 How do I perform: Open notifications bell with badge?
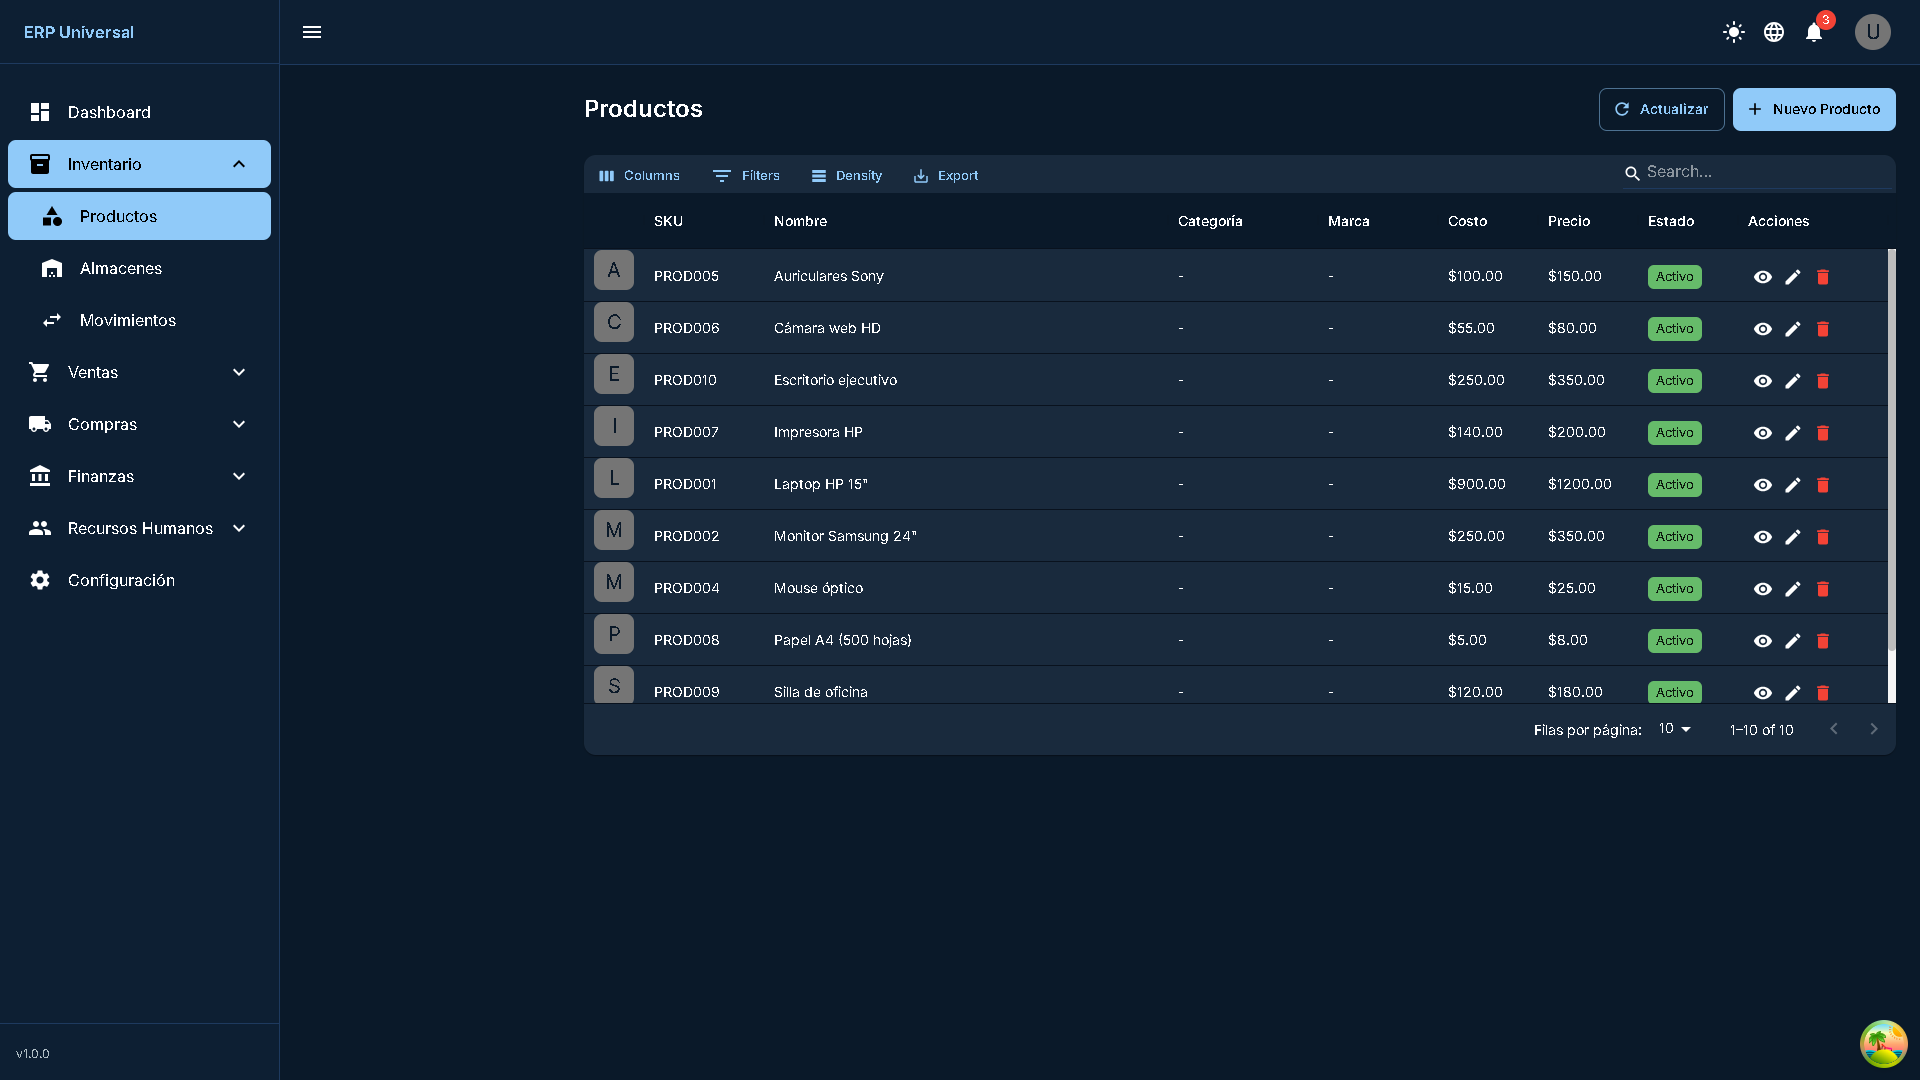pyautogui.click(x=1814, y=32)
